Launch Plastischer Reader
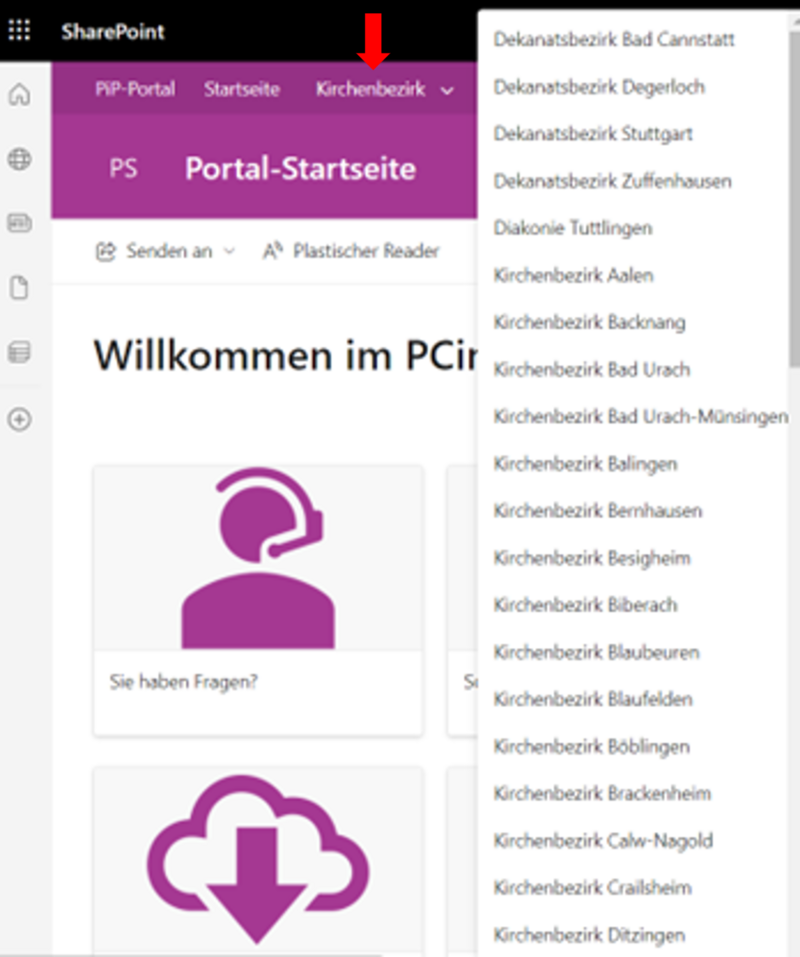Screen dimensions: 800x957 [366, 251]
